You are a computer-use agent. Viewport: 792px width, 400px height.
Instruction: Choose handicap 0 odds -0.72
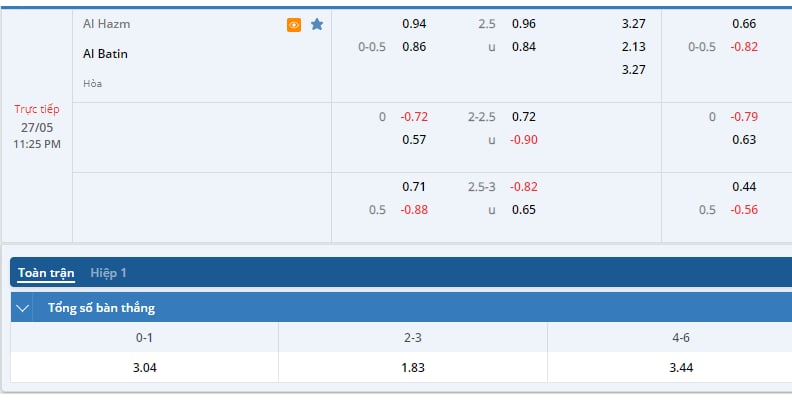pyautogui.click(x=414, y=117)
